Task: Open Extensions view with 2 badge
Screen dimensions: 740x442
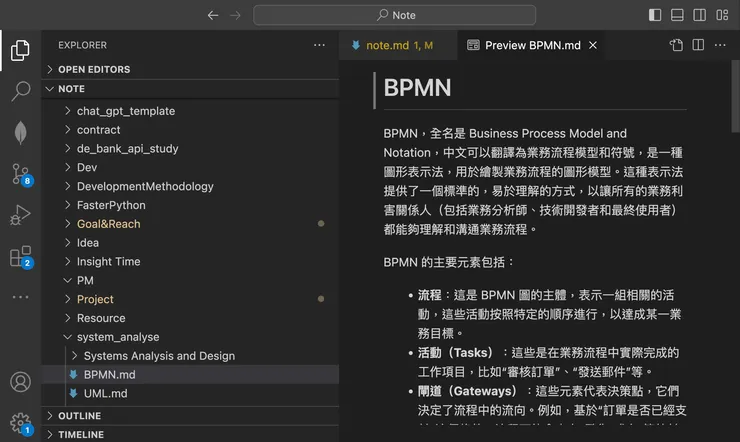Action: 21,257
